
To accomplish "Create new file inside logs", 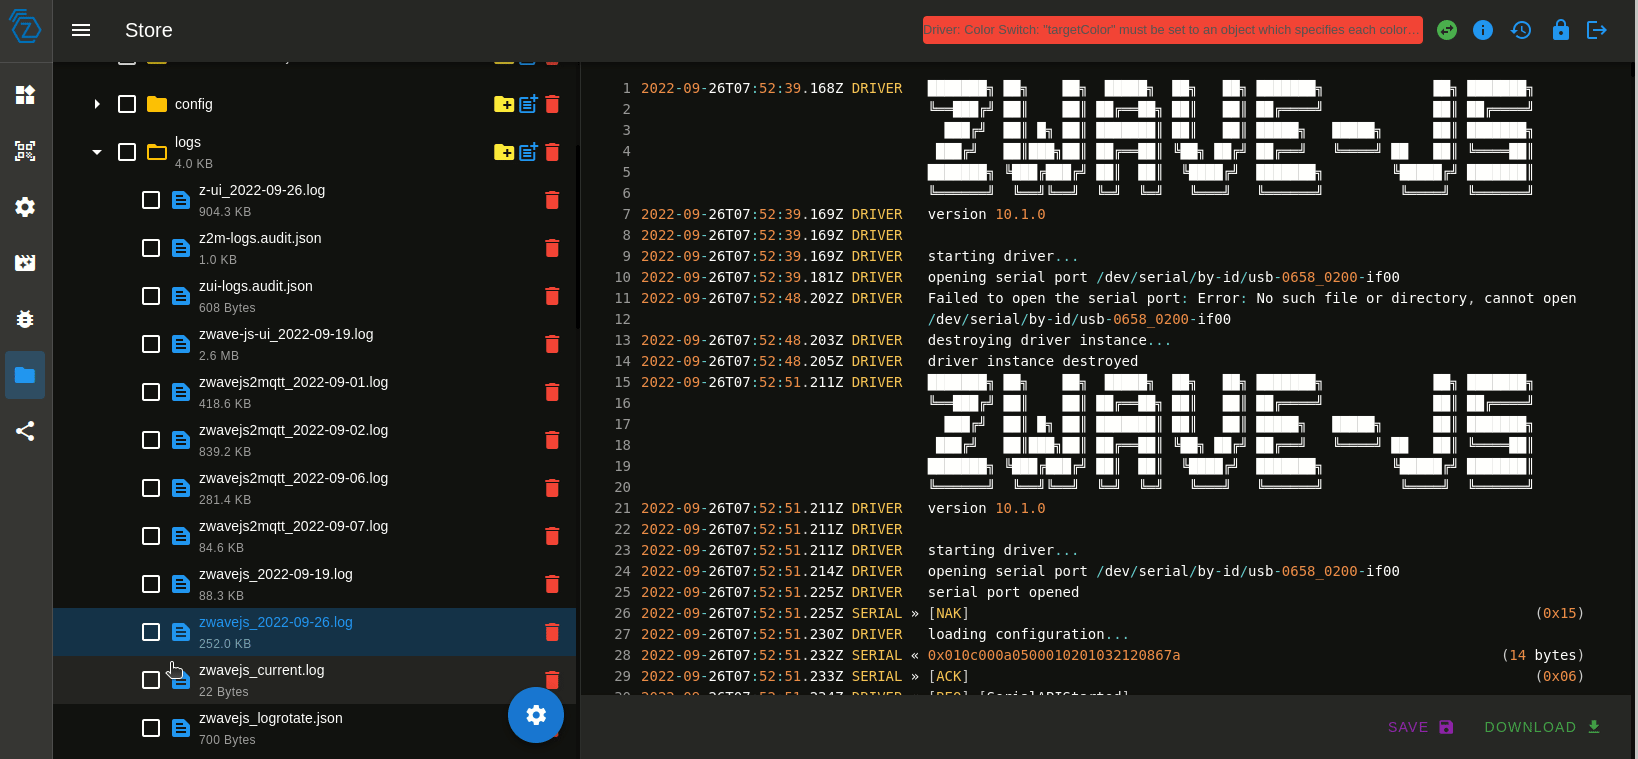I will (528, 152).
